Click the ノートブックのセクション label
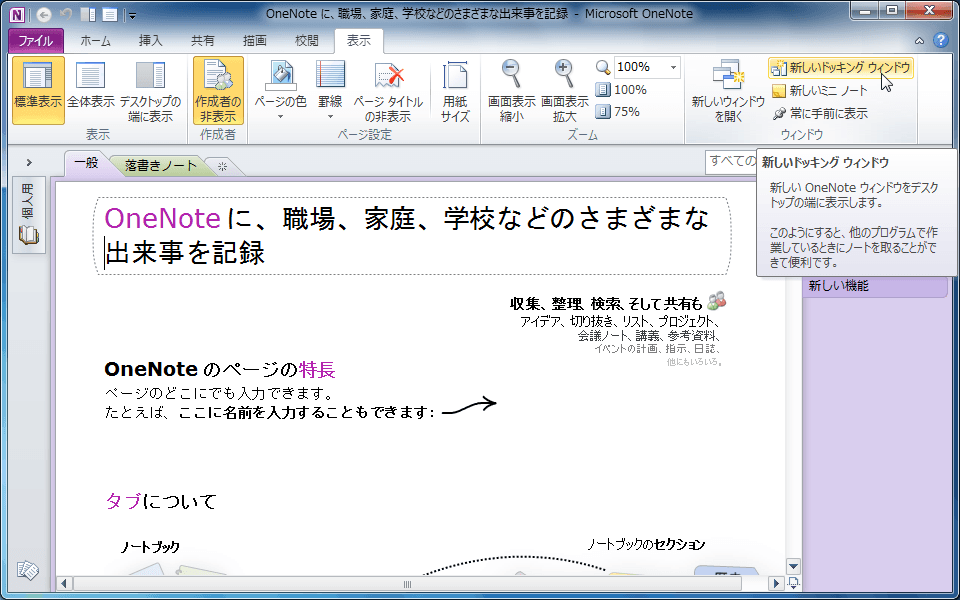Screen dimensions: 960x600 [646, 544]
